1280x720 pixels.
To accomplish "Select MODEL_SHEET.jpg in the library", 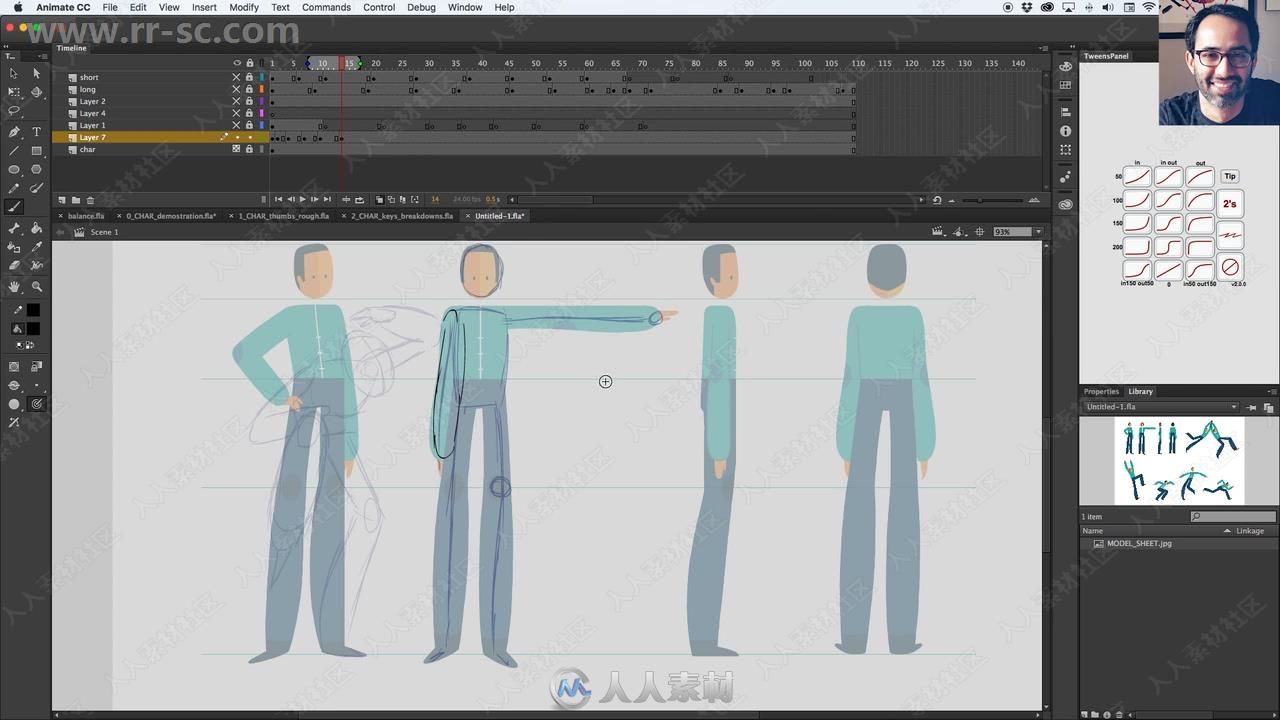I will click(1139, 543).
